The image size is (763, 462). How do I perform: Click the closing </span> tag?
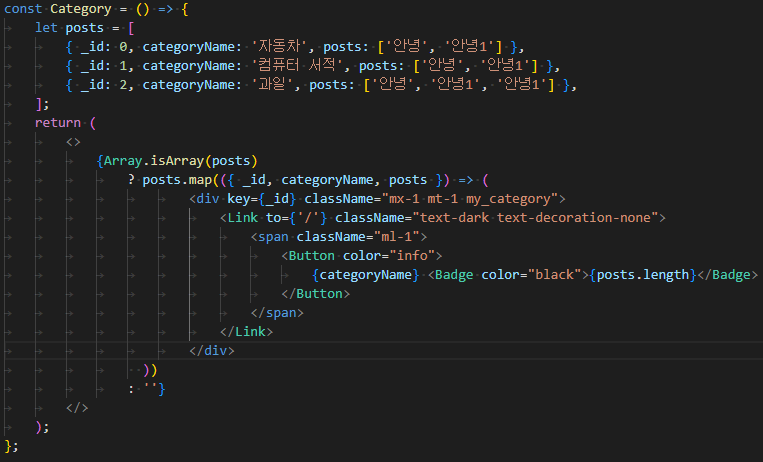[277, 313]
